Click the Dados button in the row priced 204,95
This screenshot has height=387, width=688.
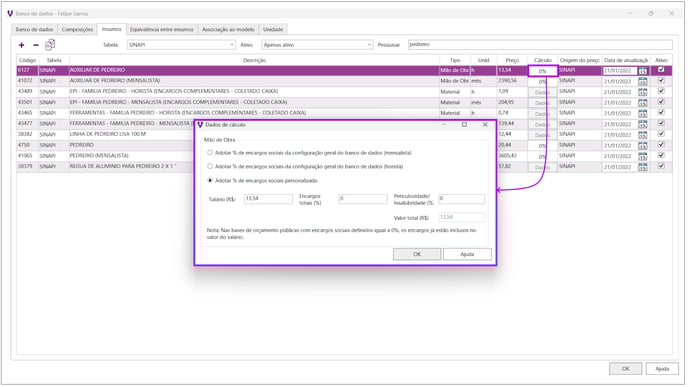click(x=543, y=103)
